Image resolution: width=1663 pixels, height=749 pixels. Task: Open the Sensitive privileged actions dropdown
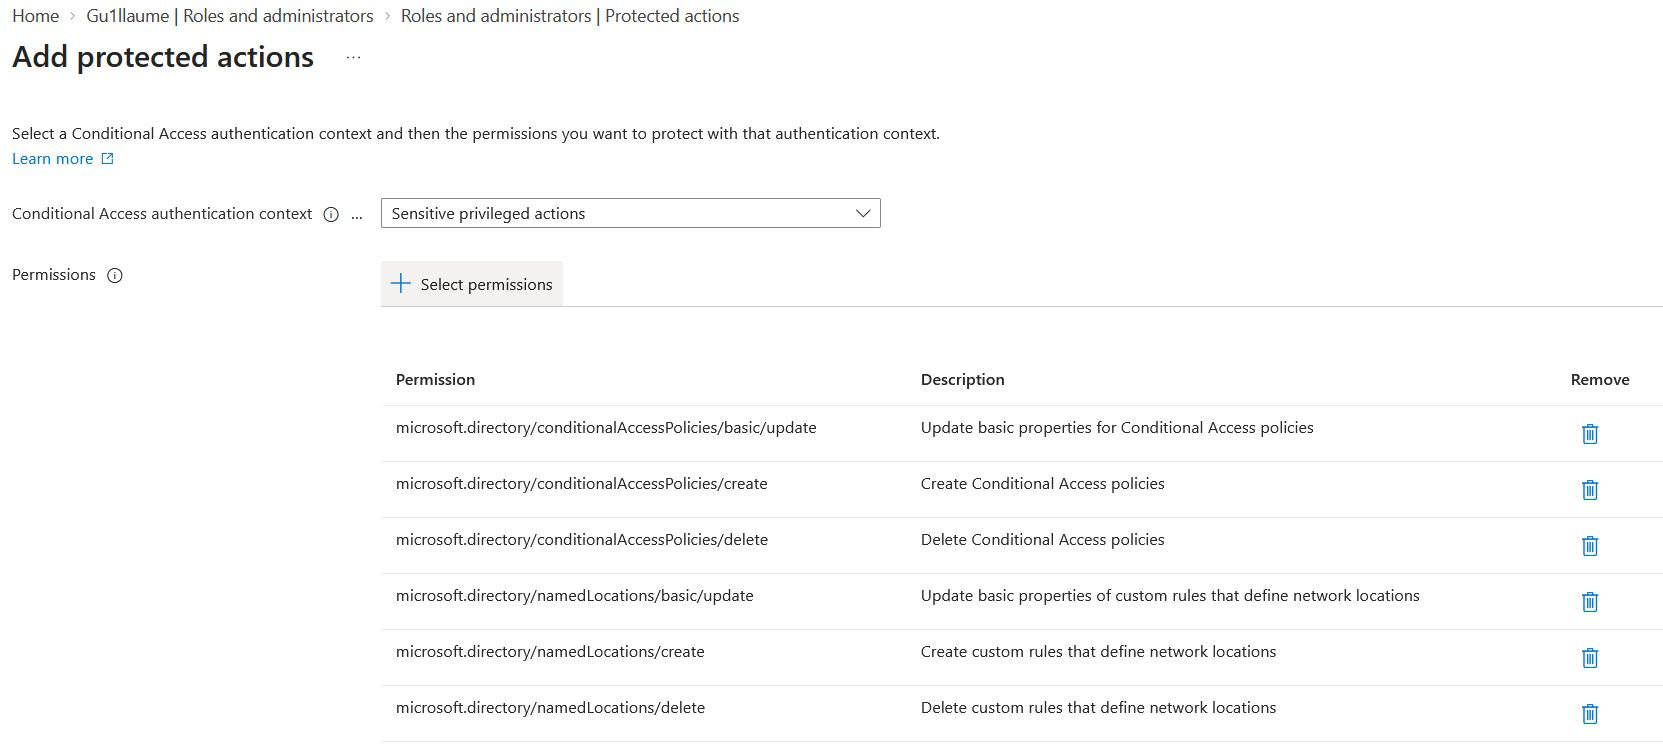630,213
